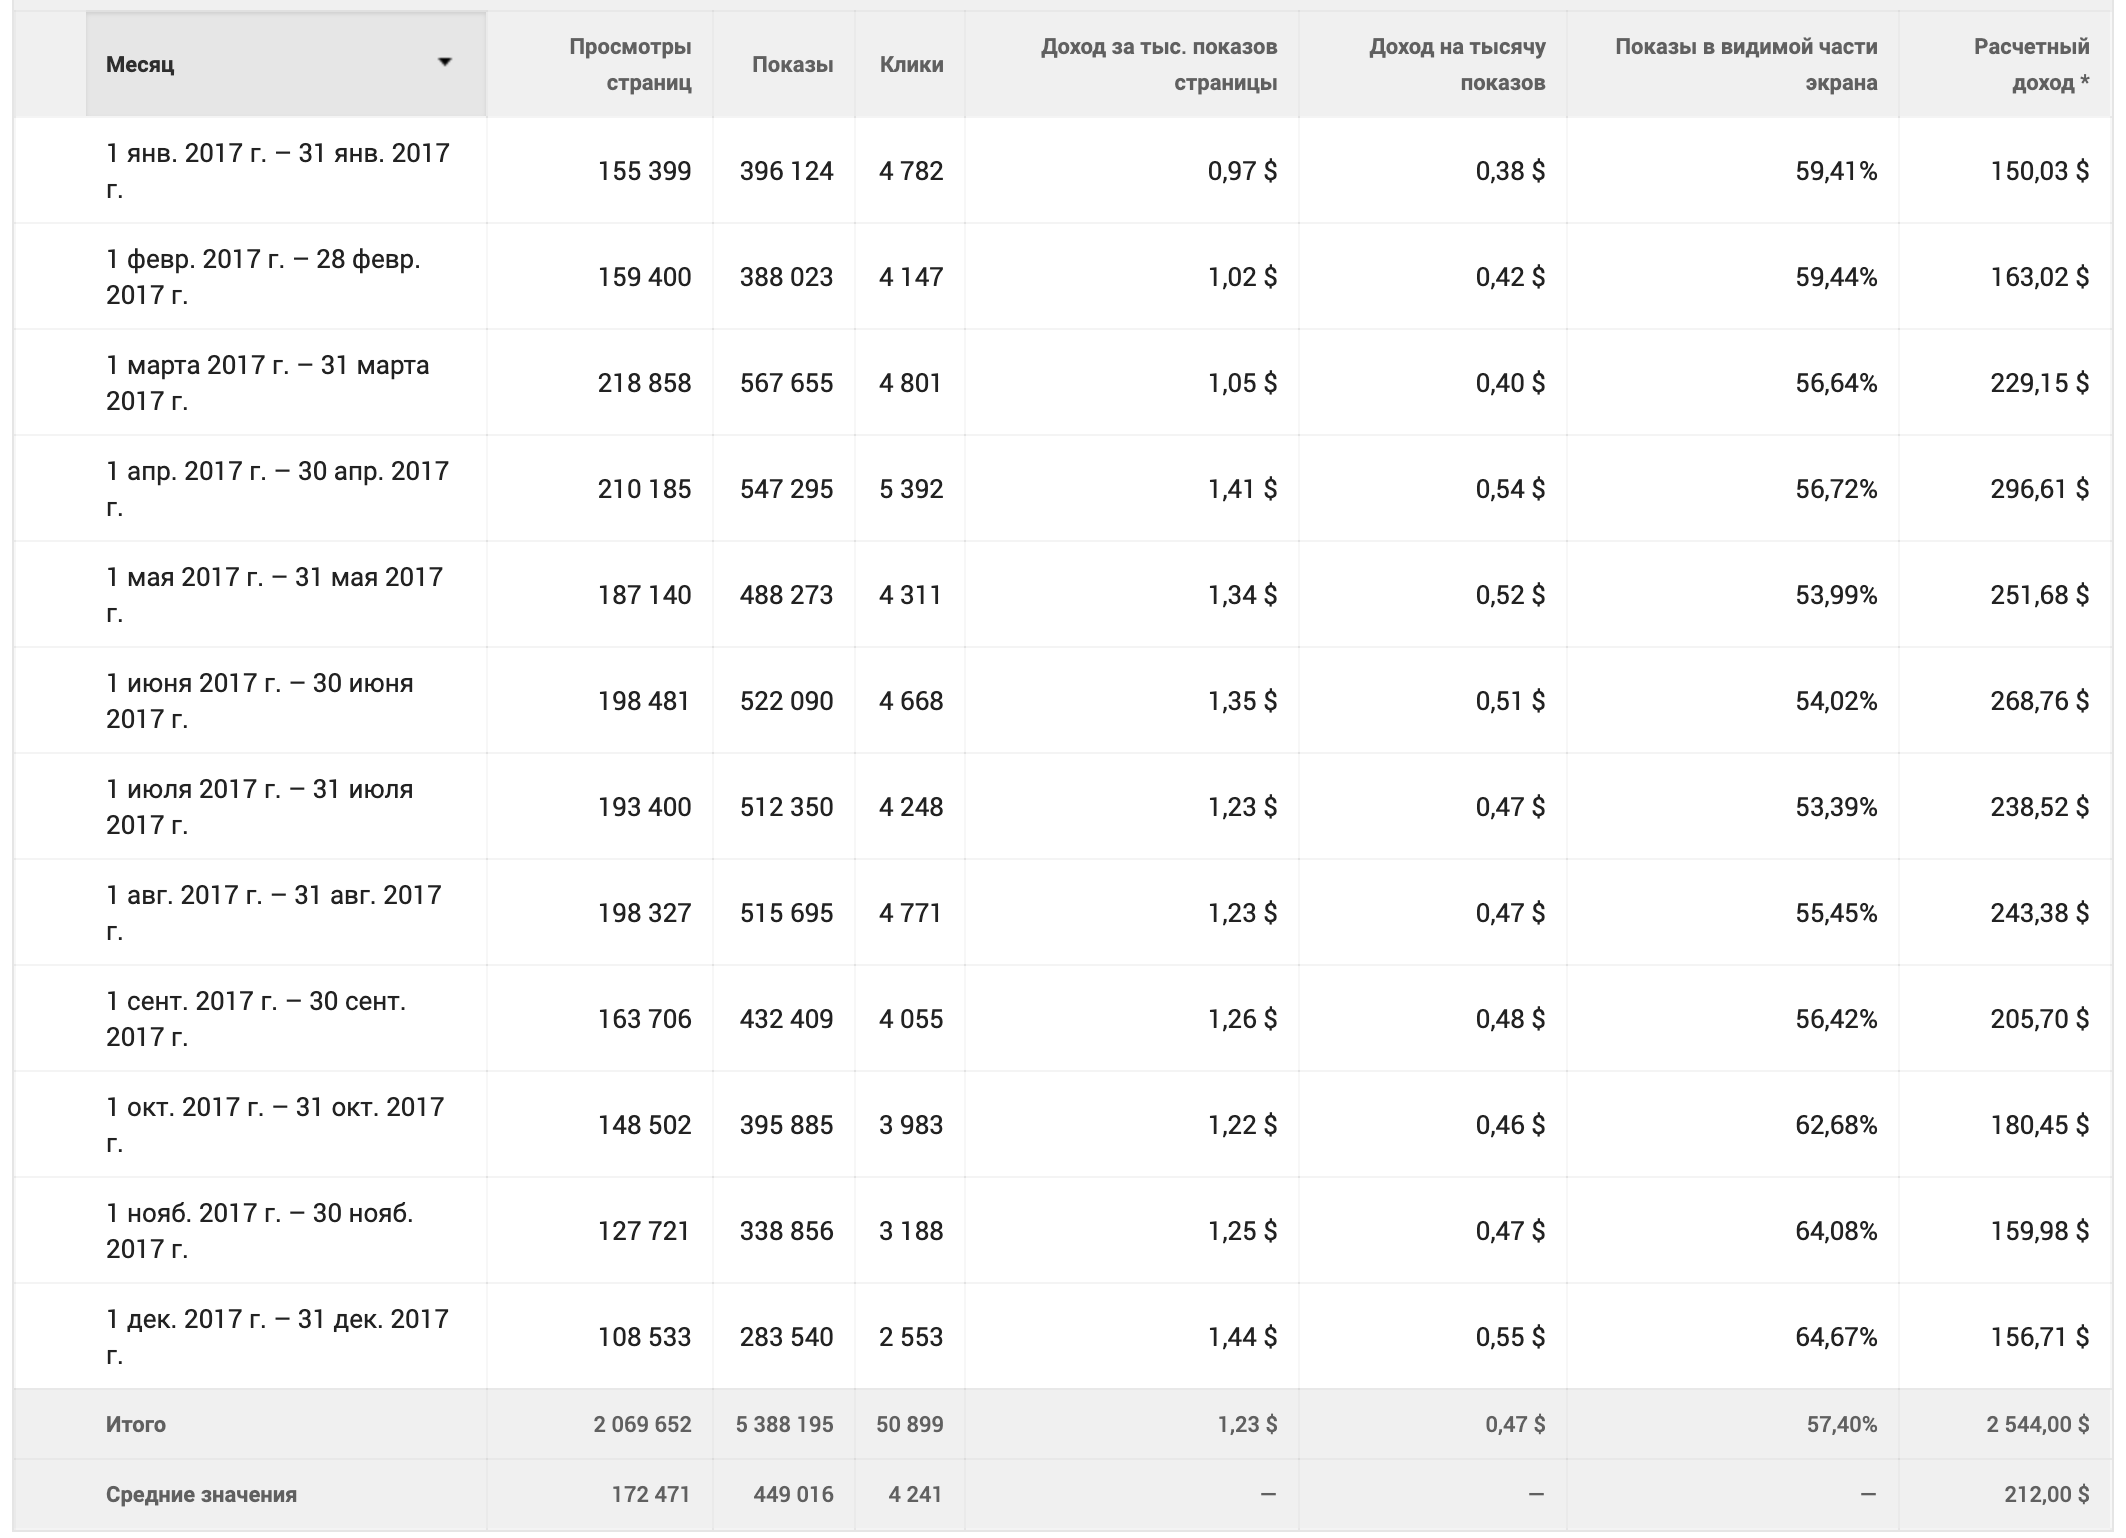Click the Итого total income 2 544,00 $
Screen dimensions: 2126x1538
(2036, 1424)
